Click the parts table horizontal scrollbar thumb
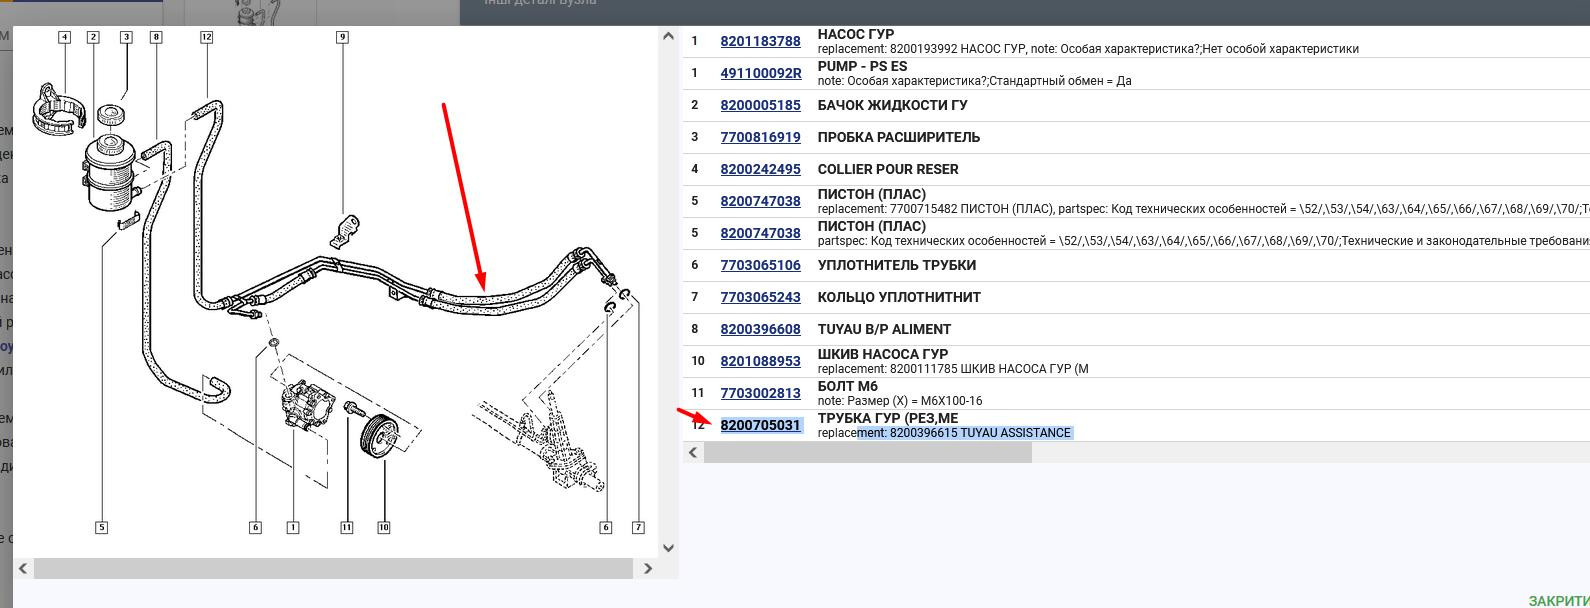This screenshot has height=608, width=1590. (867, 452)
